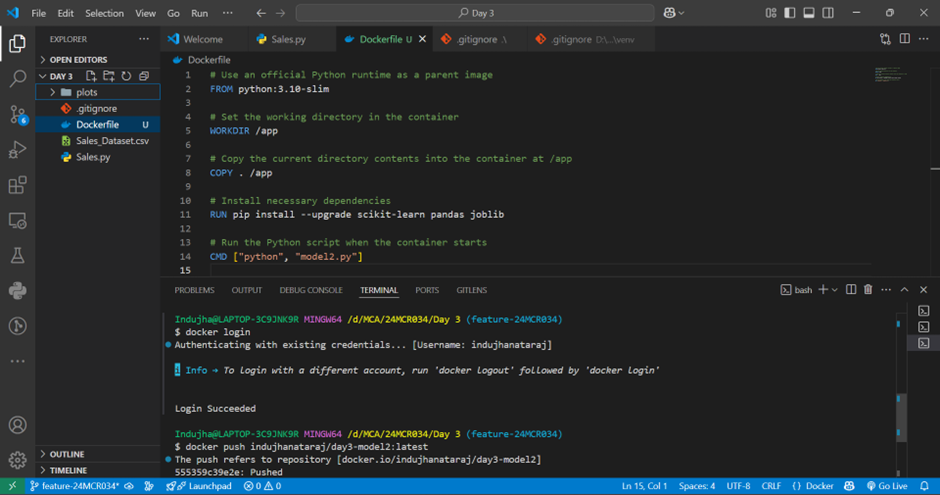Click the feature-24MCR034 branch in status bar
Image resolution: width=940 pixels, height=495 pixels.
click(x=75, y=486)
